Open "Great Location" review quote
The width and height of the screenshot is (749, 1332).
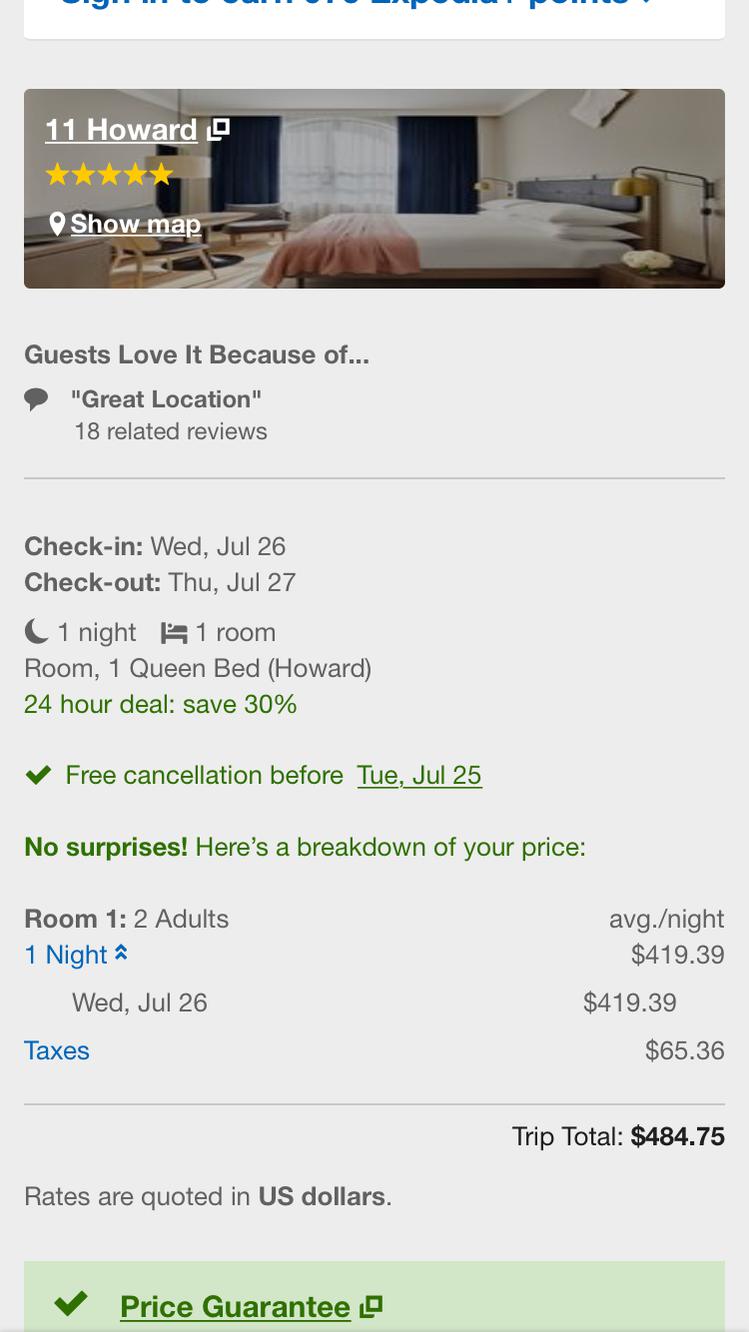point(166,399)
